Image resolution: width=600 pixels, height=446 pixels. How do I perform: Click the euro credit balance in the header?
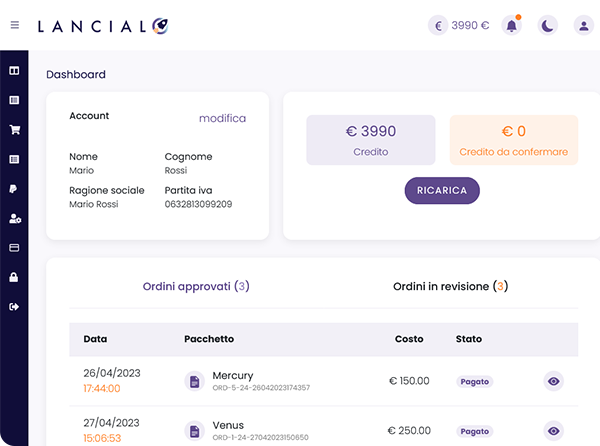[x=459, y=25]
